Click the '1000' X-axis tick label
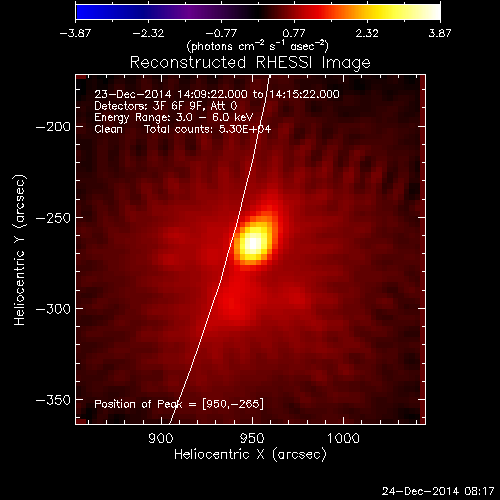The image size is (500, 500). pyautogui.click(x=343, y=438)
